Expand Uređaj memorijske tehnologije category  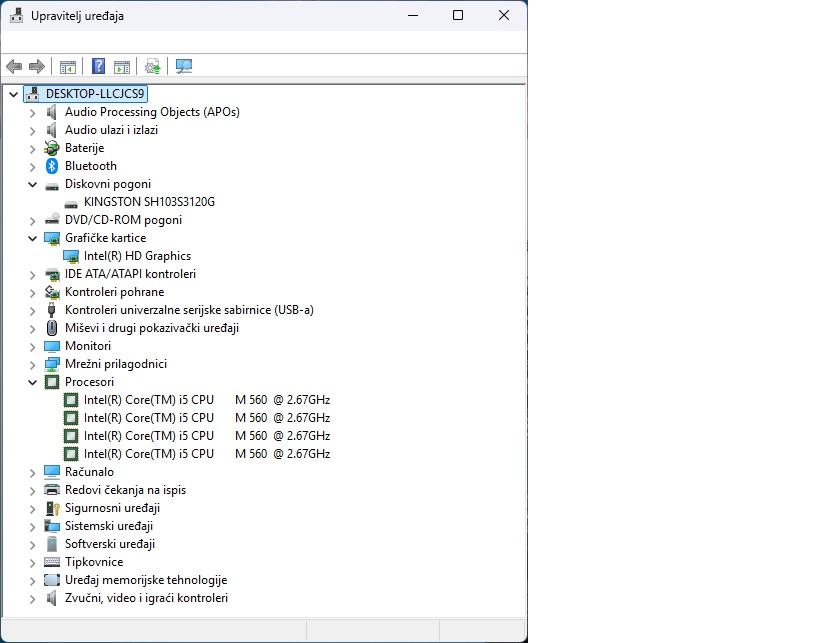pos(32,580)
